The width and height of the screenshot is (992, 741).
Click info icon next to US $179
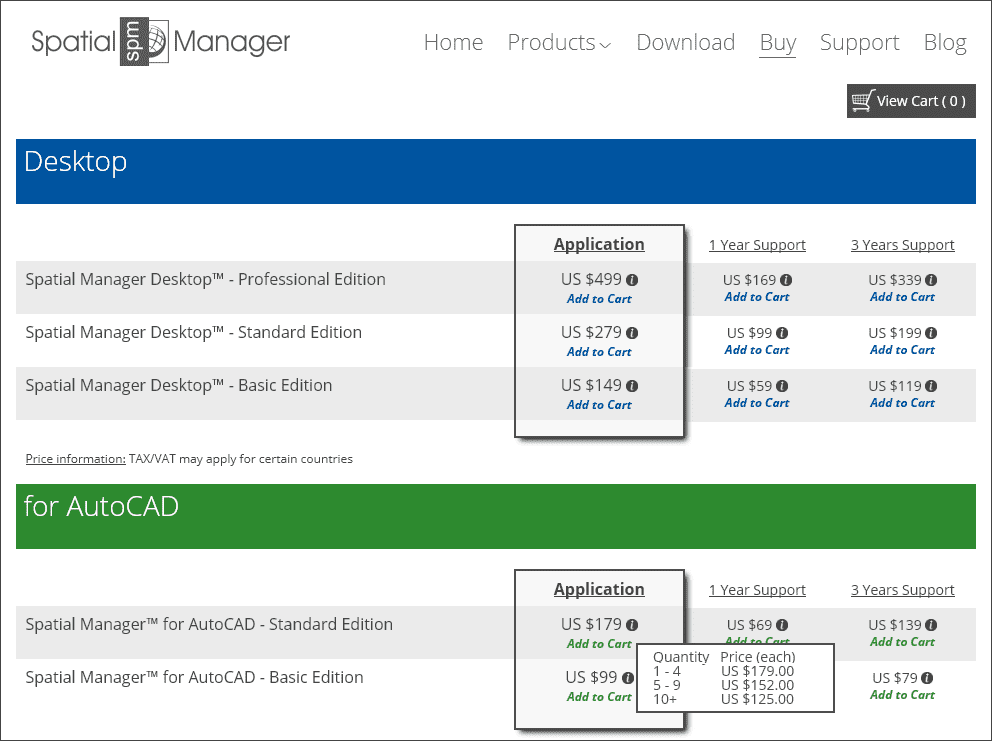click(632, 625)
